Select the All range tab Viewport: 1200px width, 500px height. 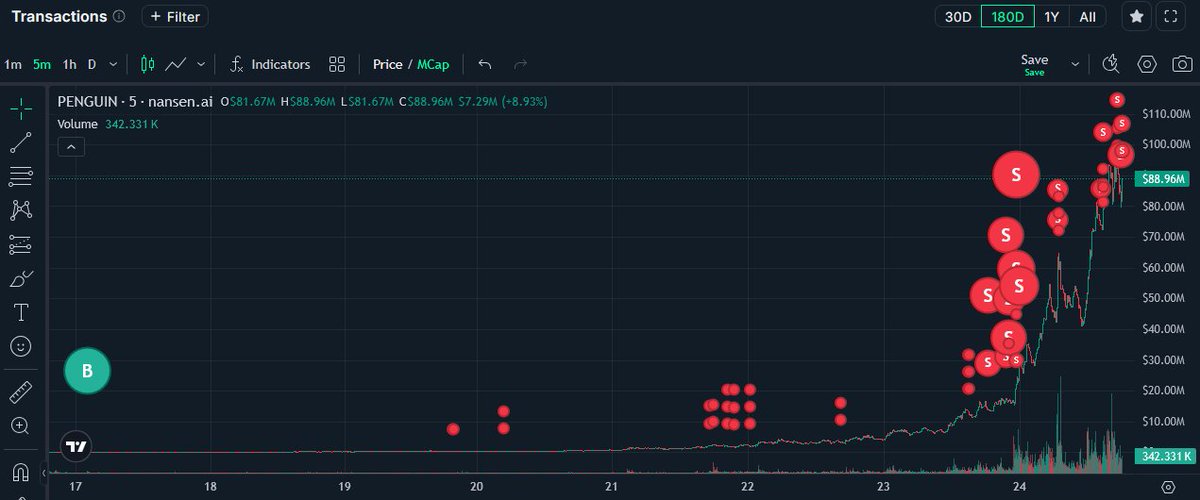click(1087, 17)
